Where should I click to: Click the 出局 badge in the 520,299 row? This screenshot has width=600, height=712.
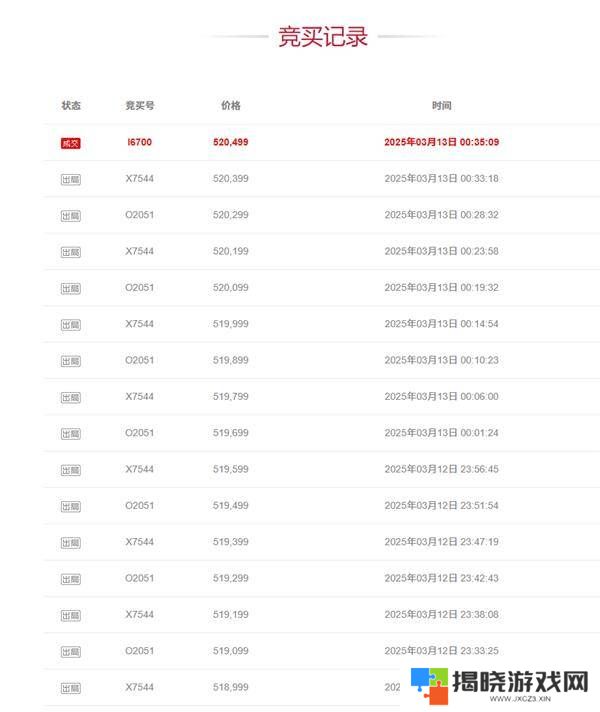pos(70,216)
